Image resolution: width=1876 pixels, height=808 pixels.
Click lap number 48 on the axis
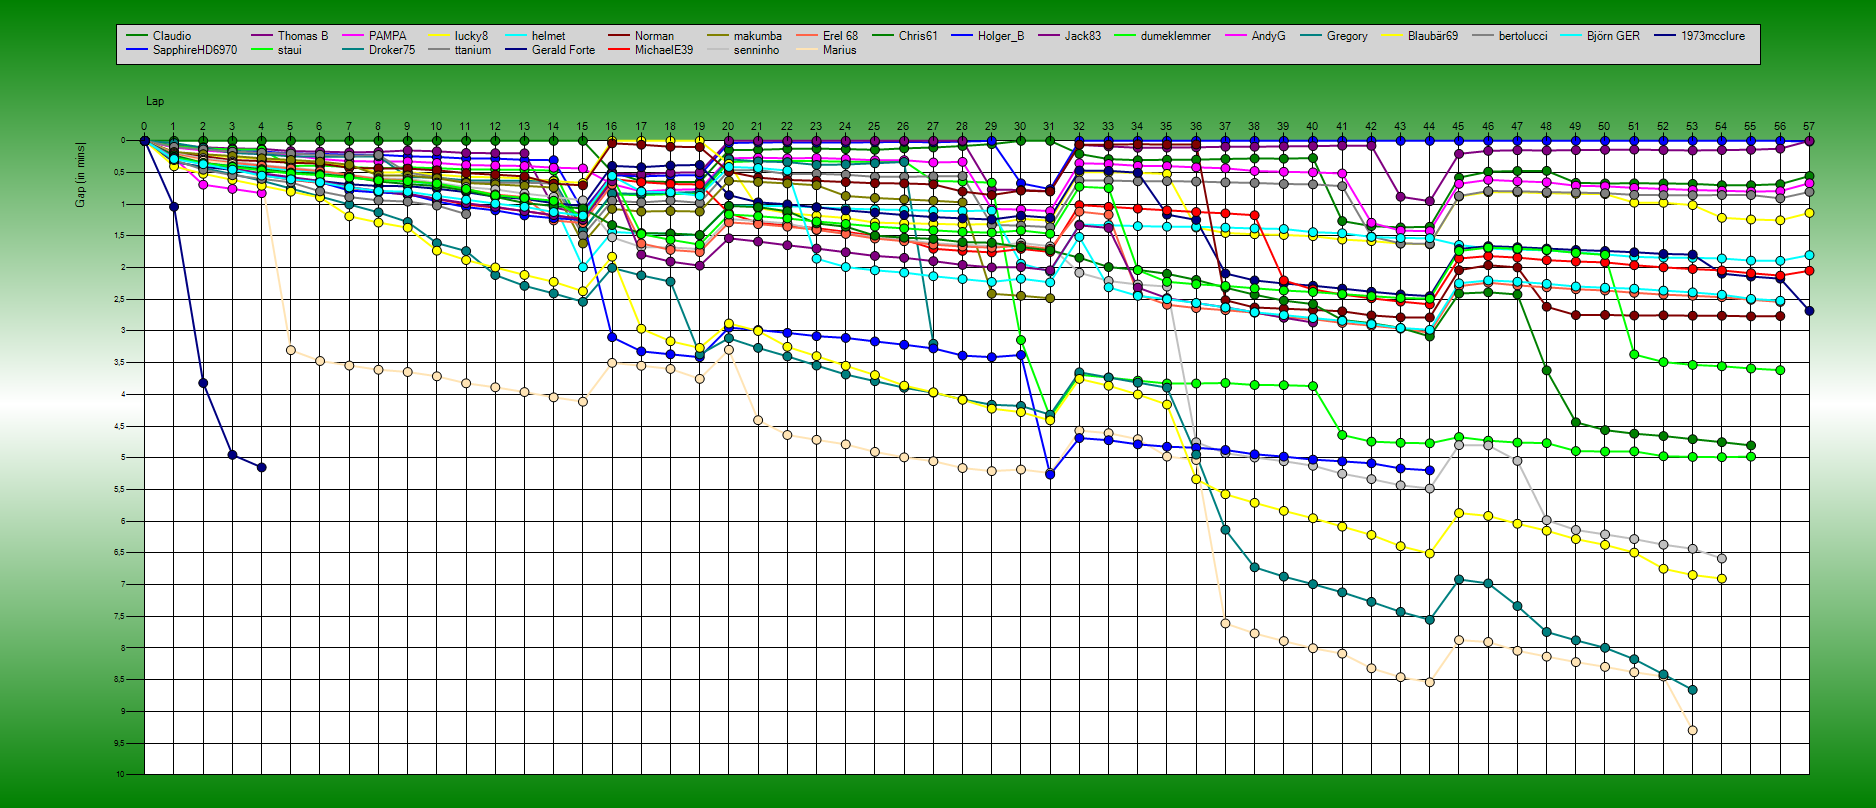1546,127
